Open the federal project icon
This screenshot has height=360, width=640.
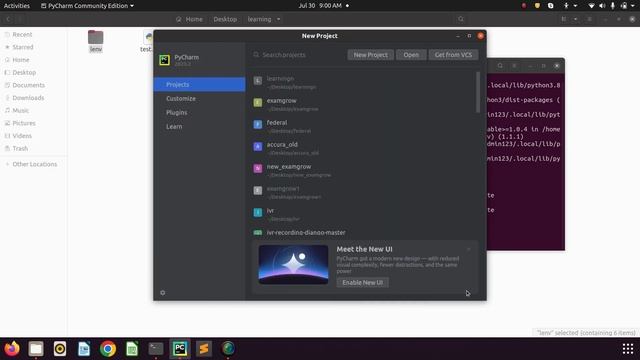tap(258, 124)
